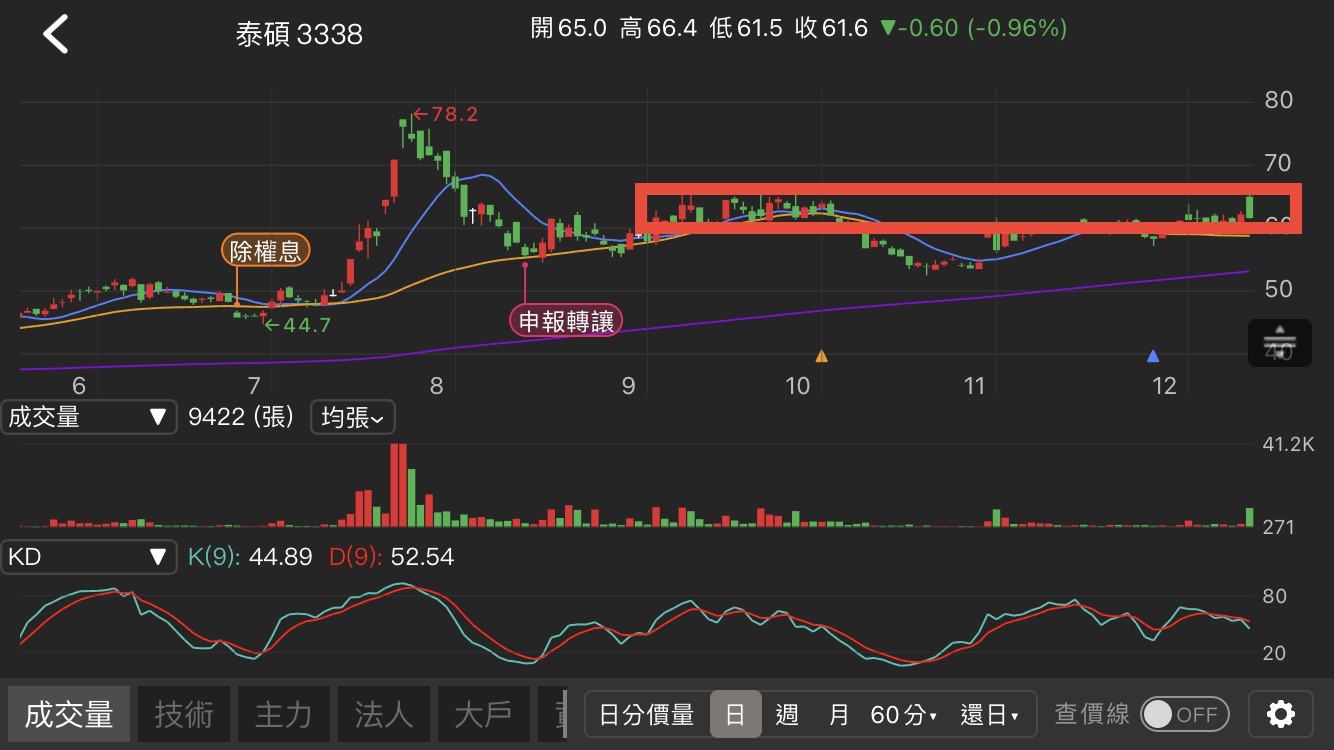The height and width of the screenshot is (750, 1334).
Task: Tap the K(9): 44.89 readout
Action: (x=250, y=557)
